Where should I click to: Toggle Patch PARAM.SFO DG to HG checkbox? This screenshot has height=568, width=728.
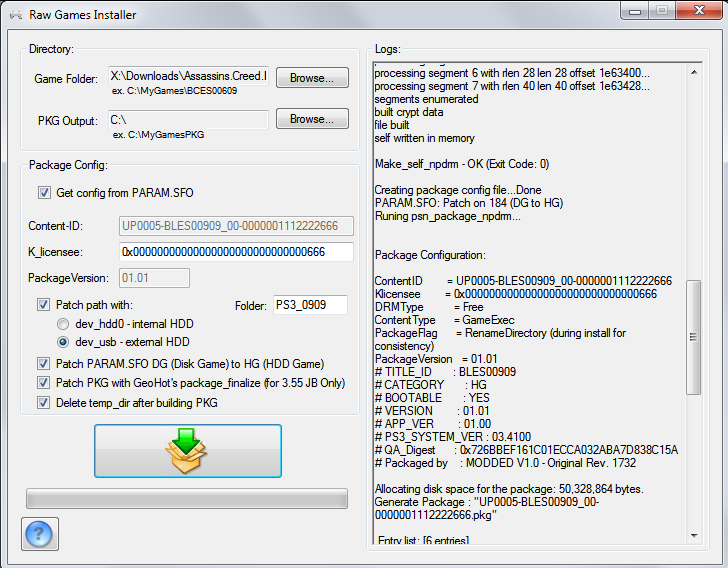(x=43, y=364)
